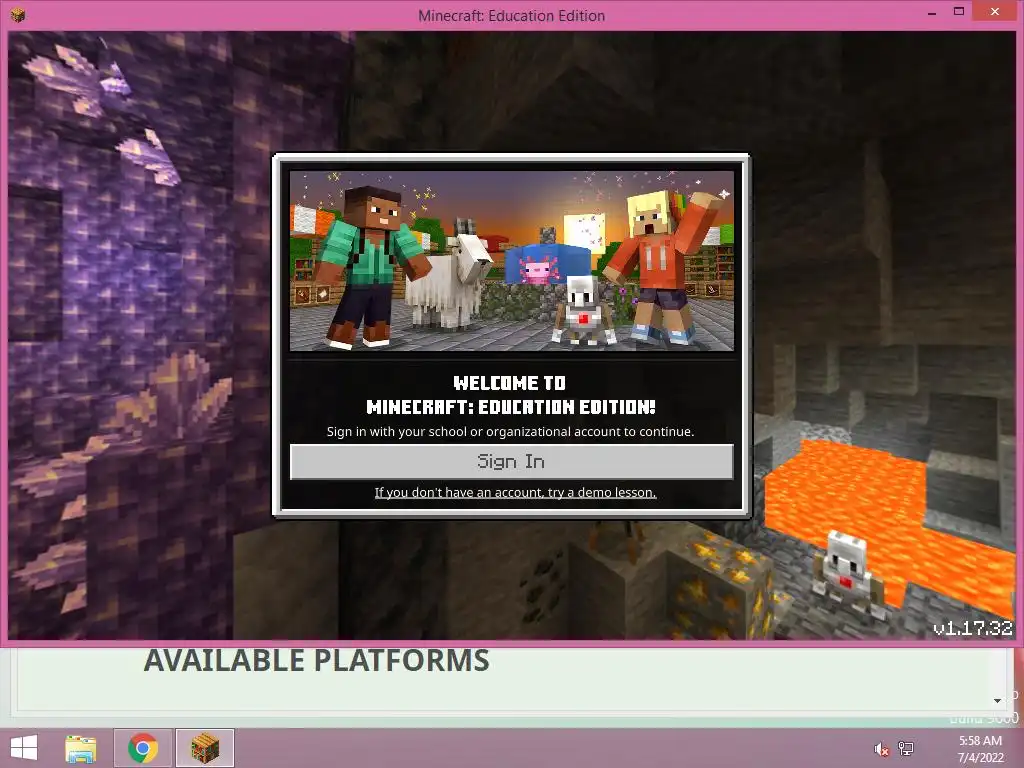Minimize the Minecraft: Education Edition window
Viewport: 1024px width, 768px height.
tap(932, 12)
